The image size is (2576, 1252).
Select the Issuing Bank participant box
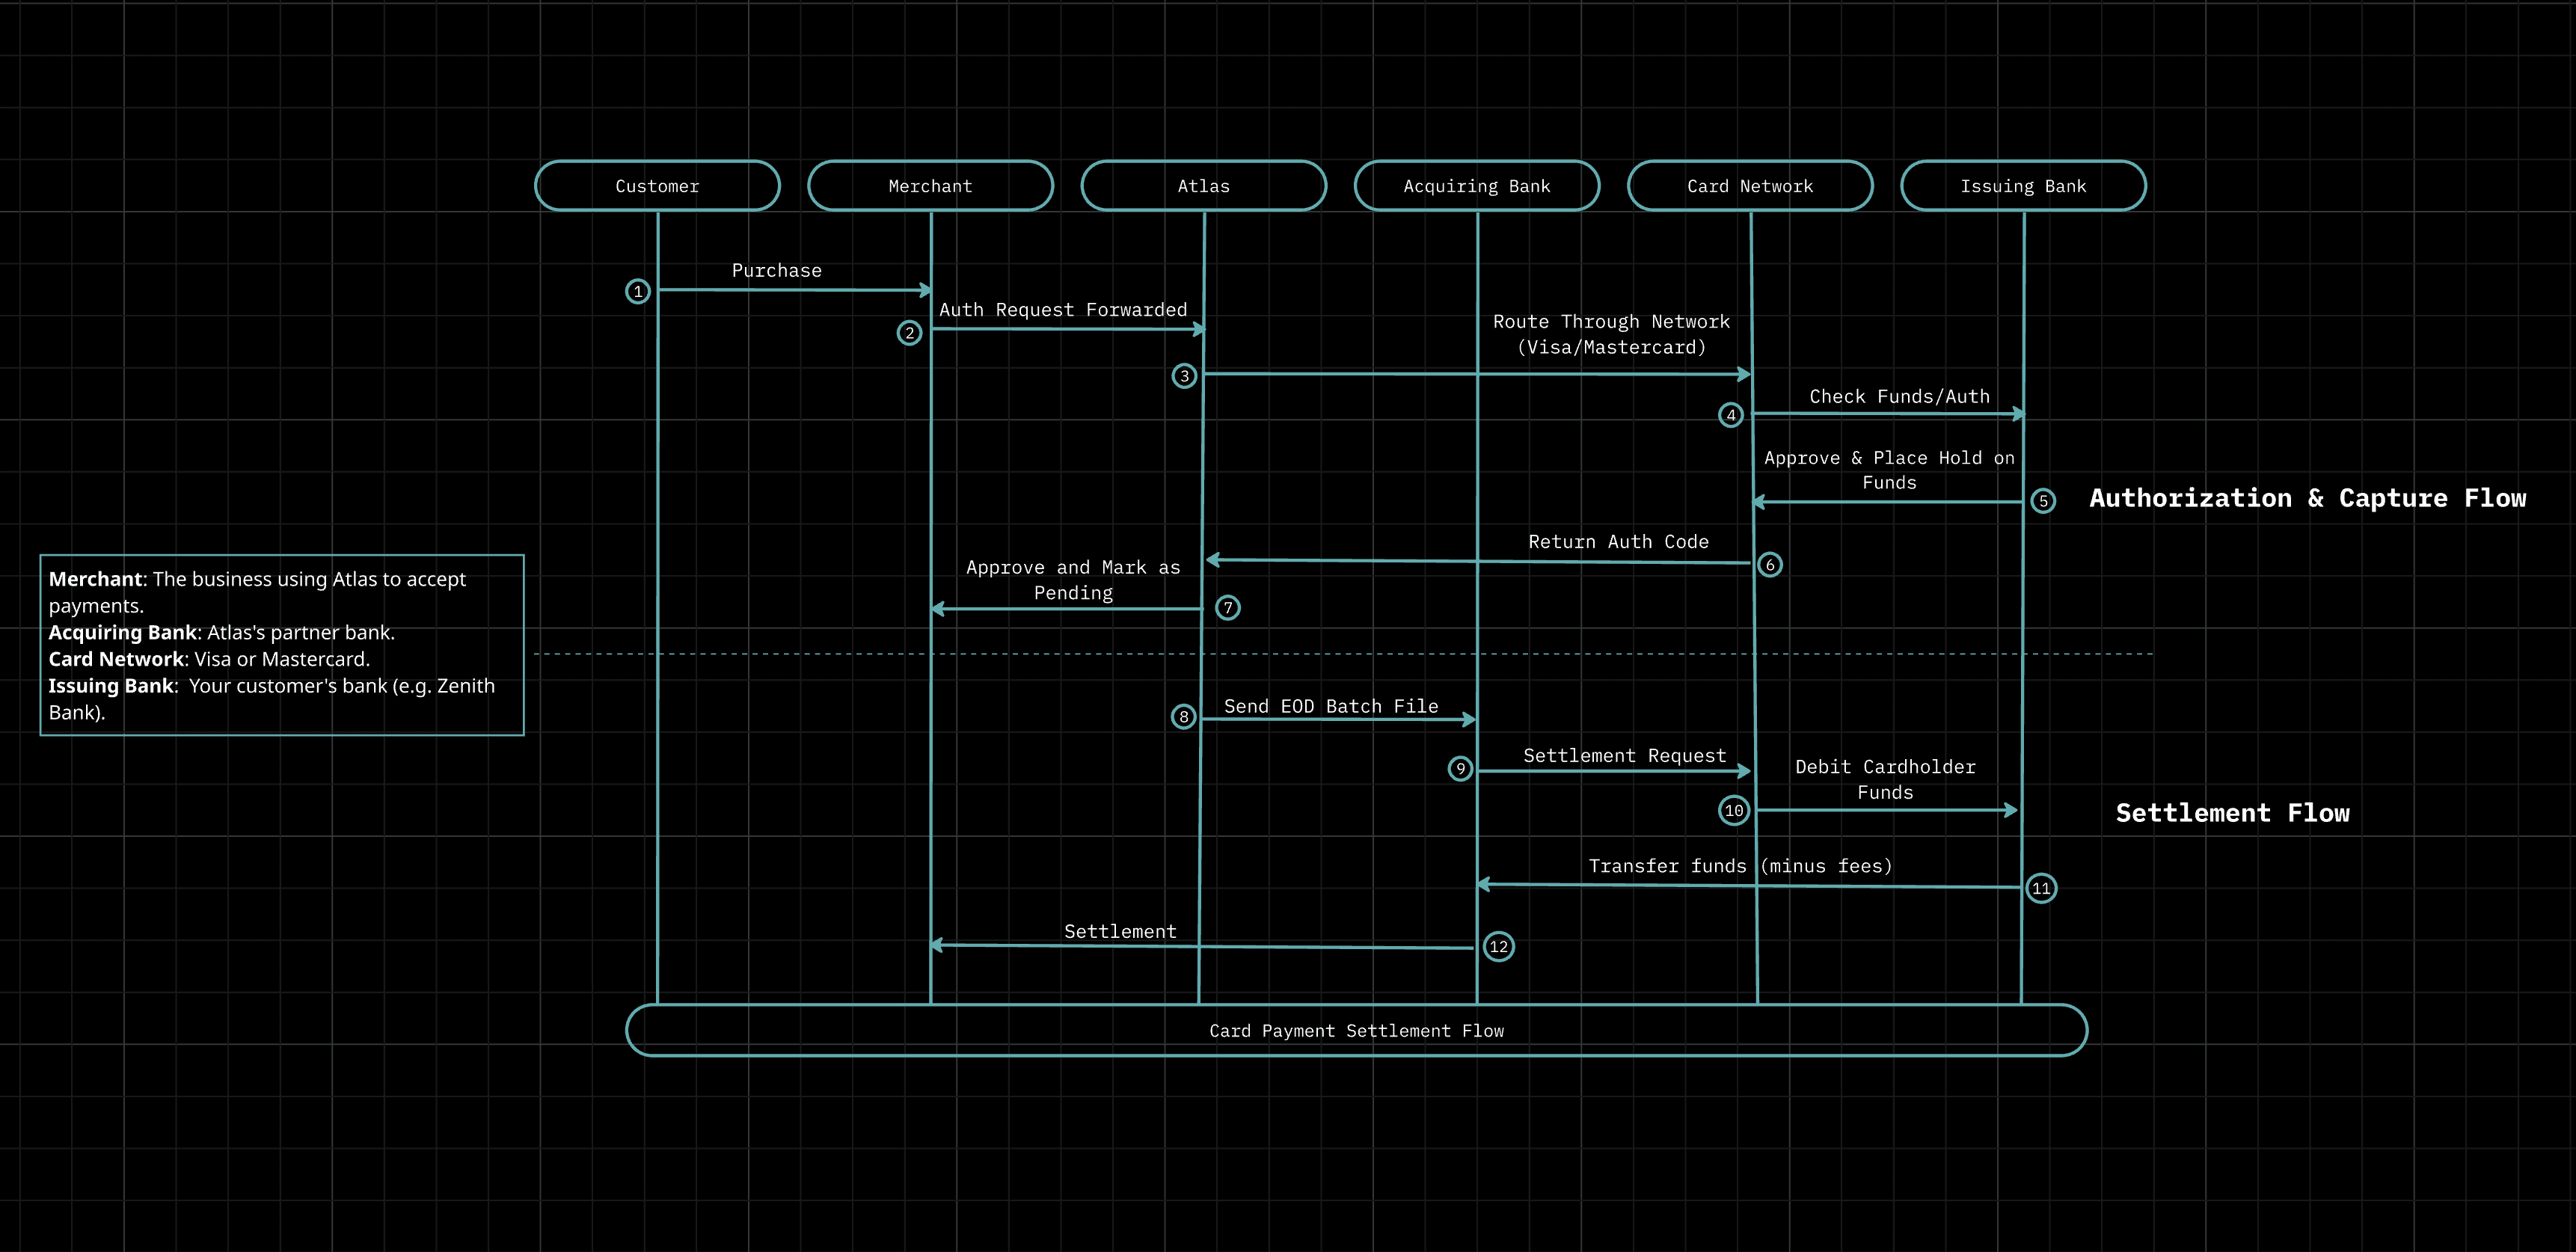pyautogui.click(x=2023, y=186)
